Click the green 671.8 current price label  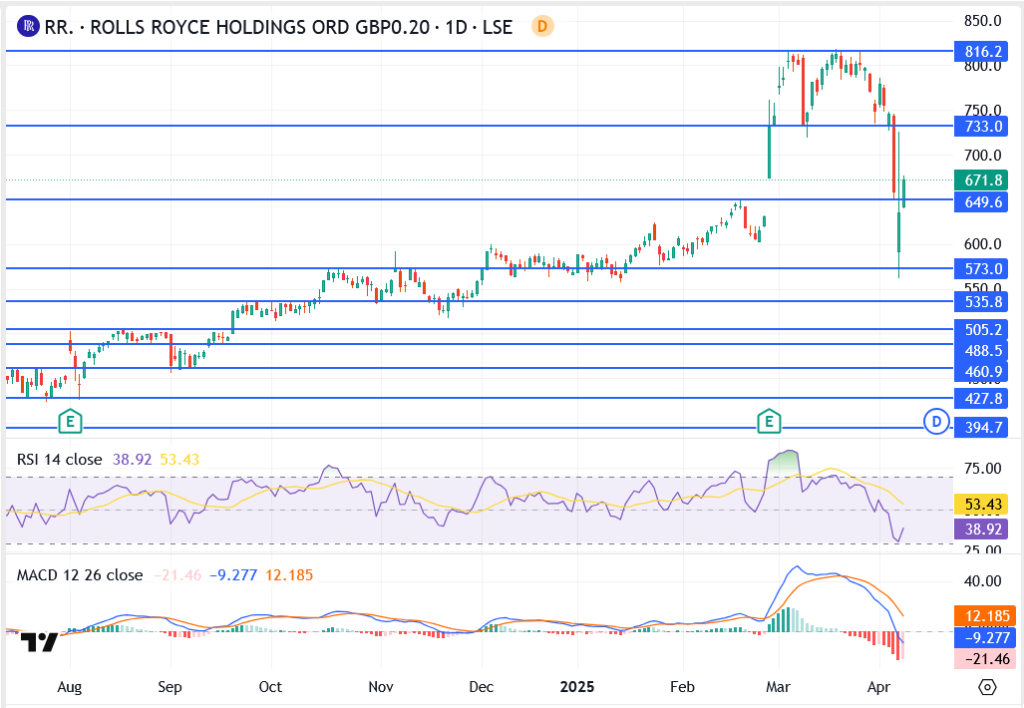983,180
